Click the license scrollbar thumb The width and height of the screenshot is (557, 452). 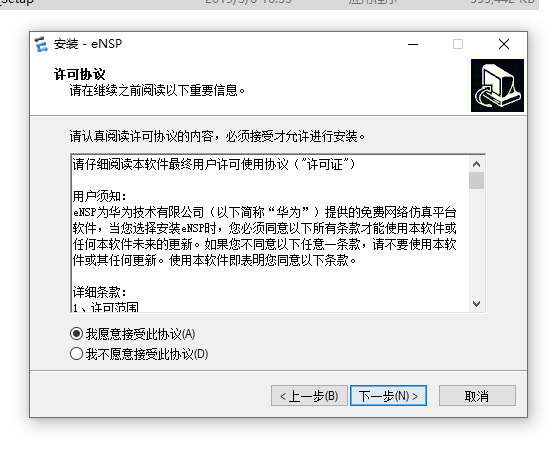[x=476, y=181]
